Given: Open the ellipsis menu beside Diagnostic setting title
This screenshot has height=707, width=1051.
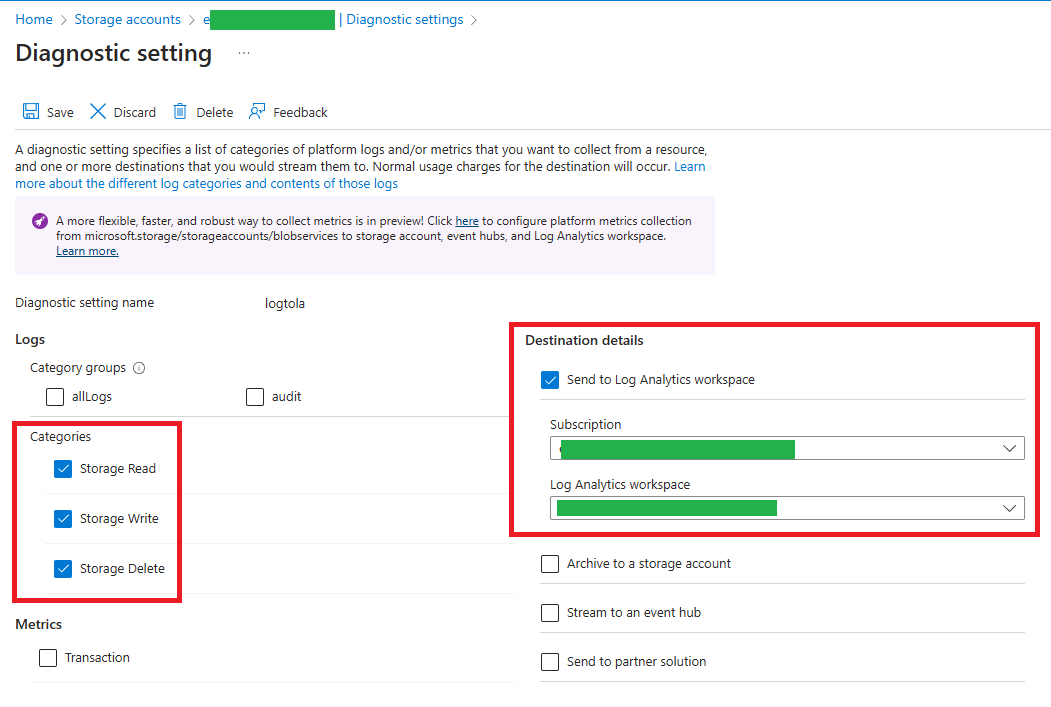Looking at the screenshot, I should 244,53.
